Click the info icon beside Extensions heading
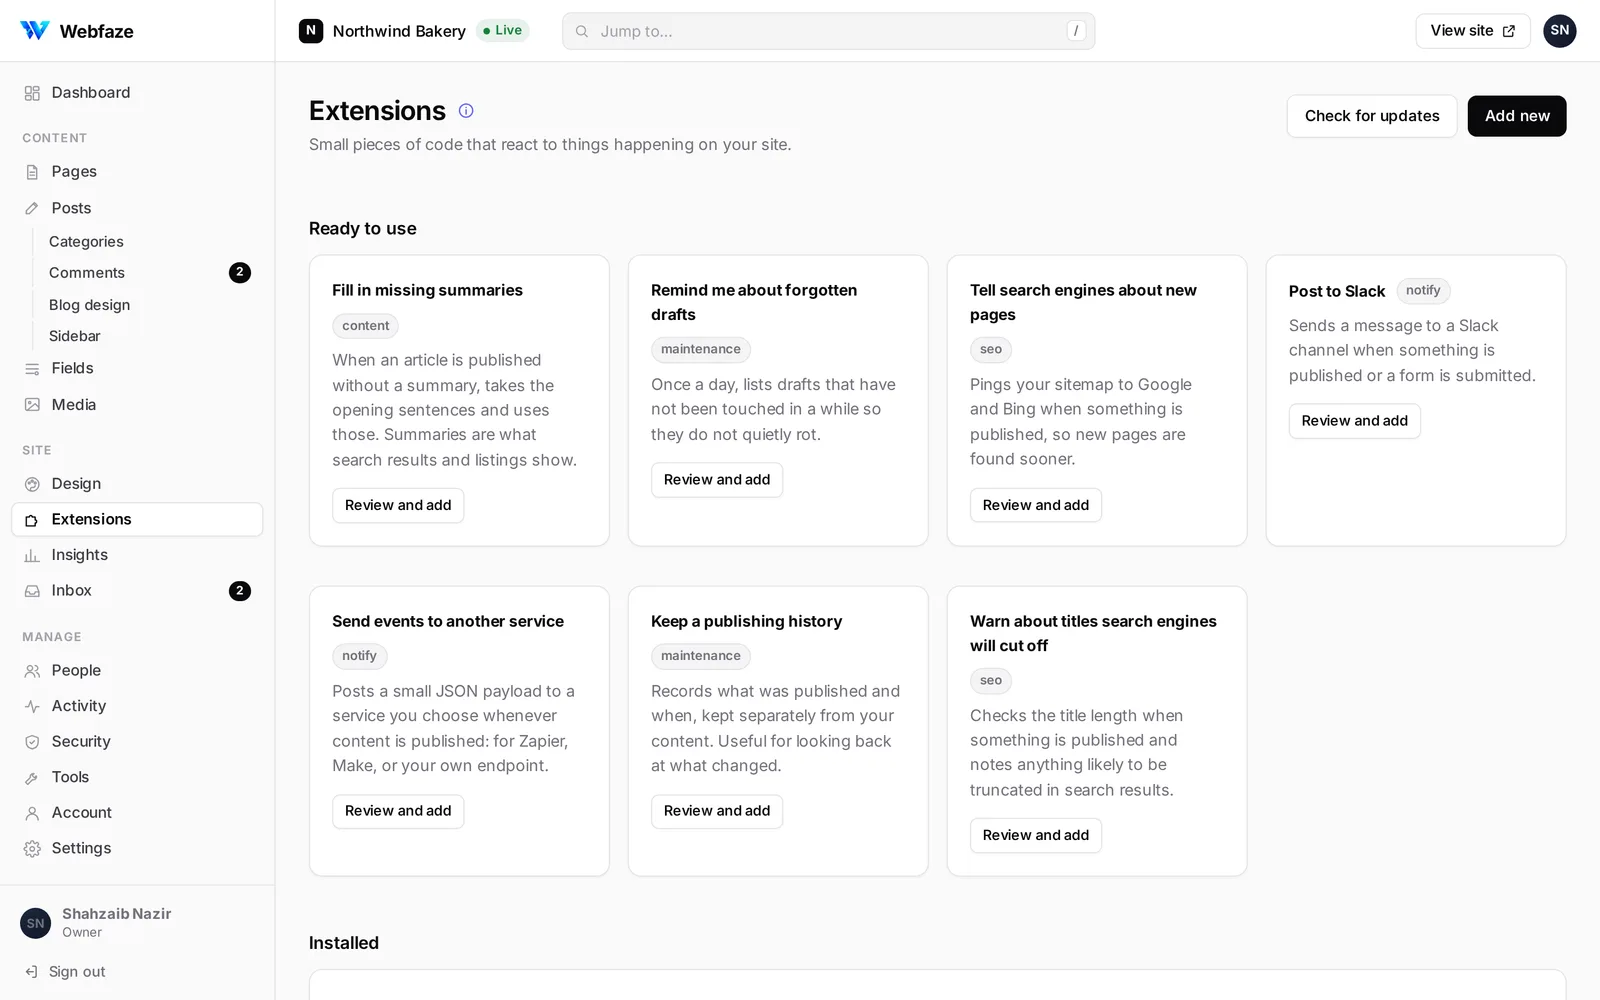This screenshot has width=1600, height=1000. (466, 111)
